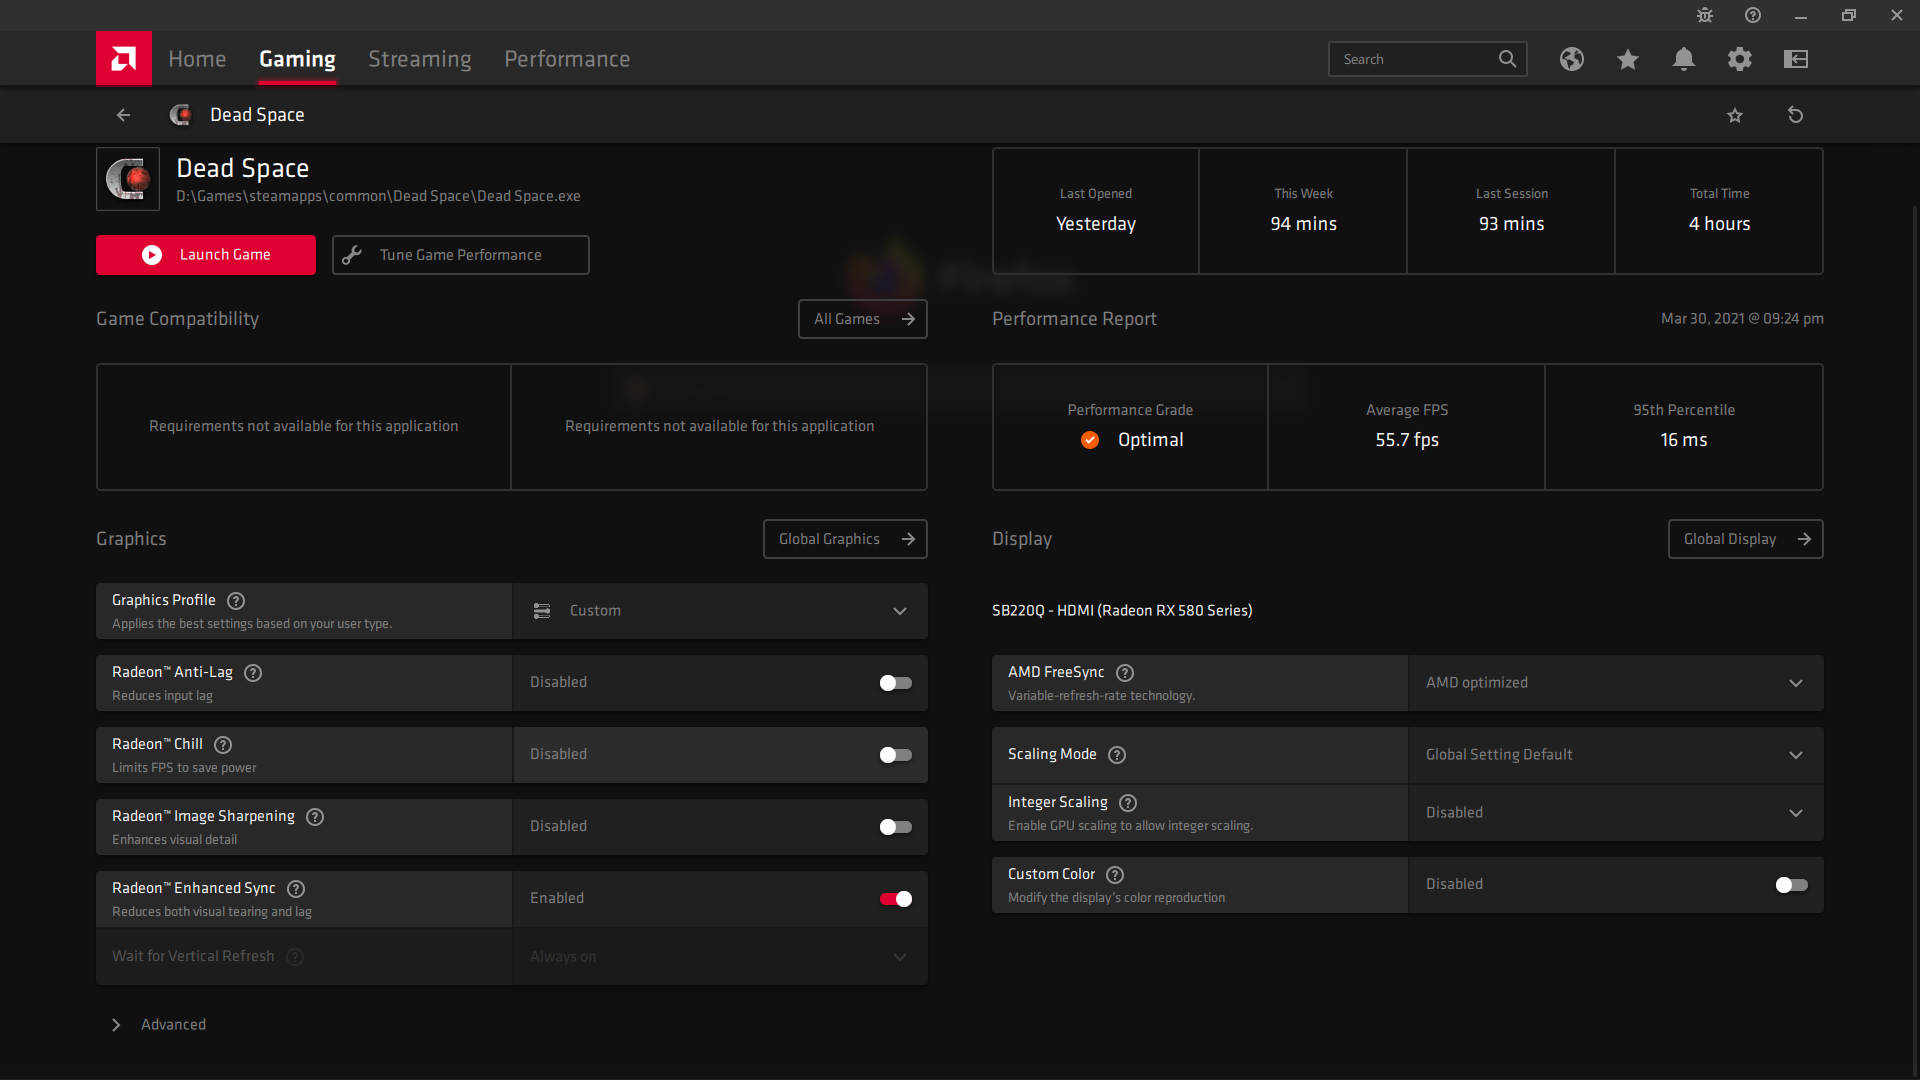Screen dimensions: 1920x1080
Task: Switch to the Streaming tab
Action: [x=419, y=59]
